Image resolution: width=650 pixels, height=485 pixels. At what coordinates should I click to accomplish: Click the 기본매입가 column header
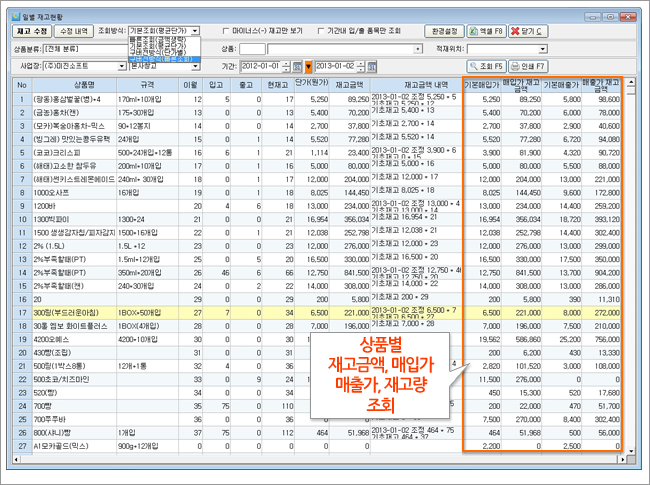(482, 85)
